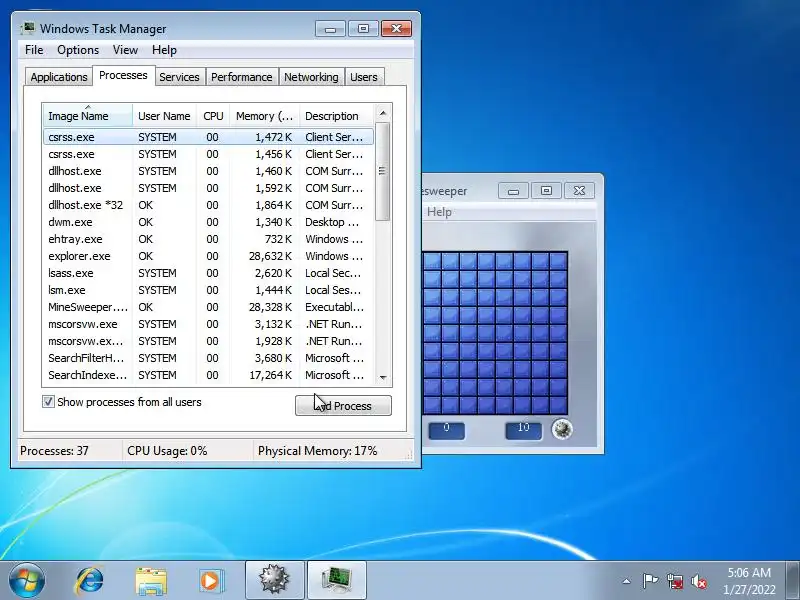The image size is (800, 600).
Task: Select the ehtray.exe process row
Action: tap(208, 239)
